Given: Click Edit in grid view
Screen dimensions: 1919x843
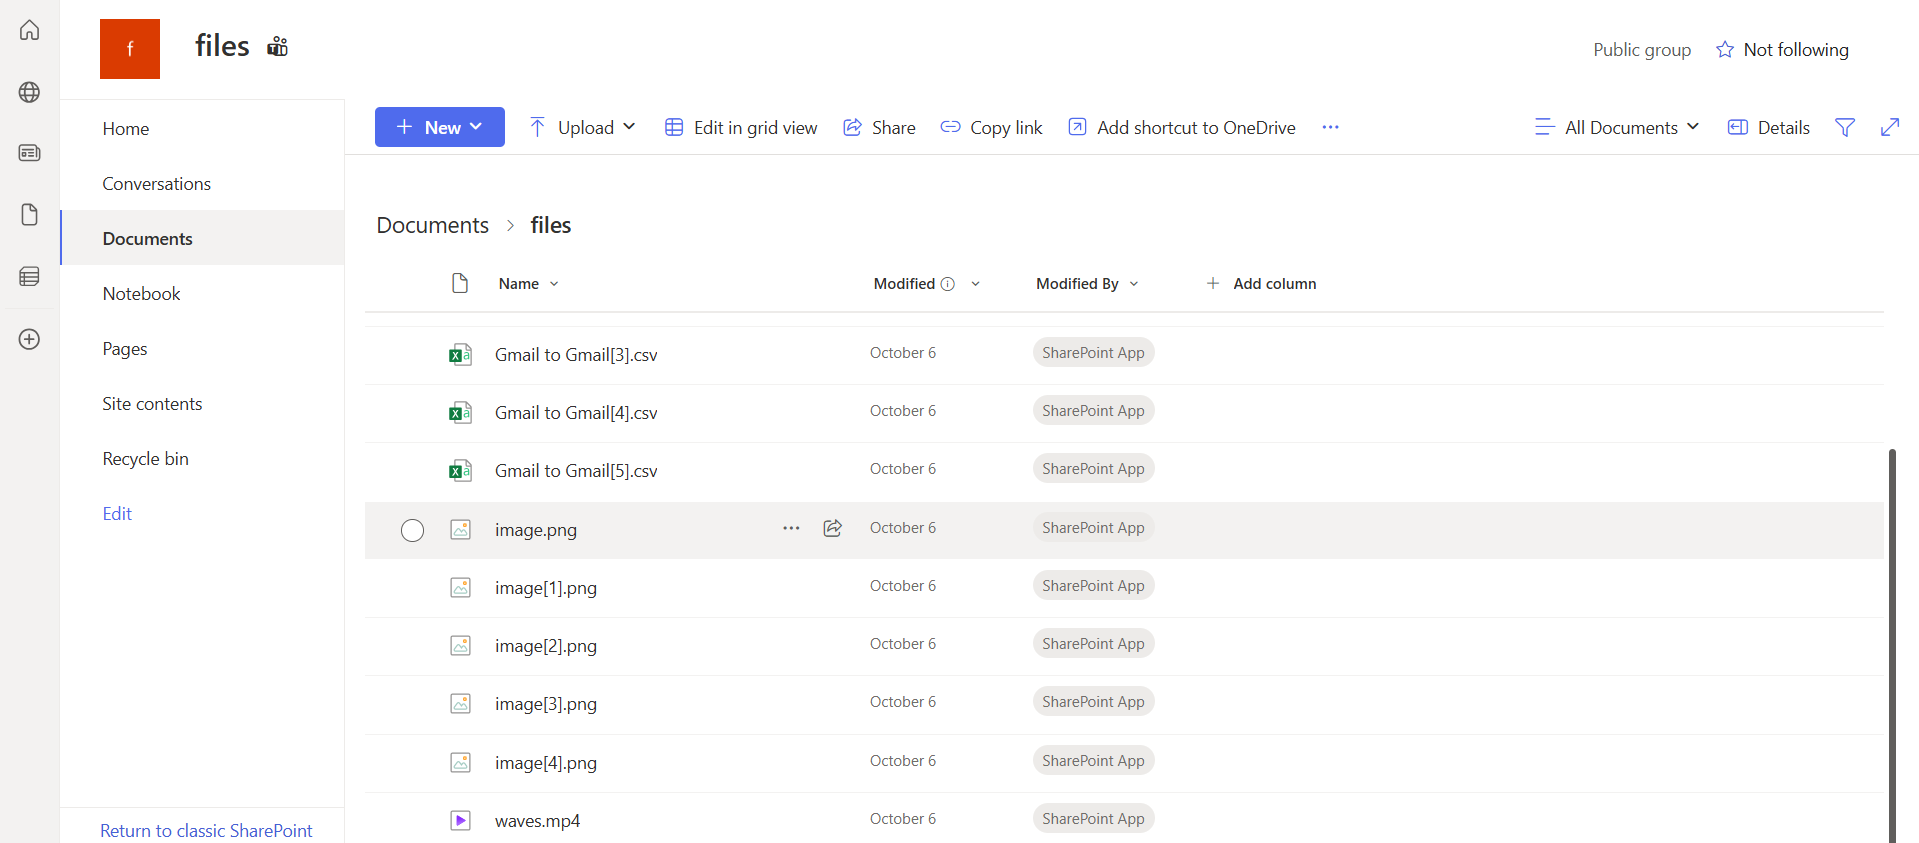Looking at the screenshot, I should (741, 127).
